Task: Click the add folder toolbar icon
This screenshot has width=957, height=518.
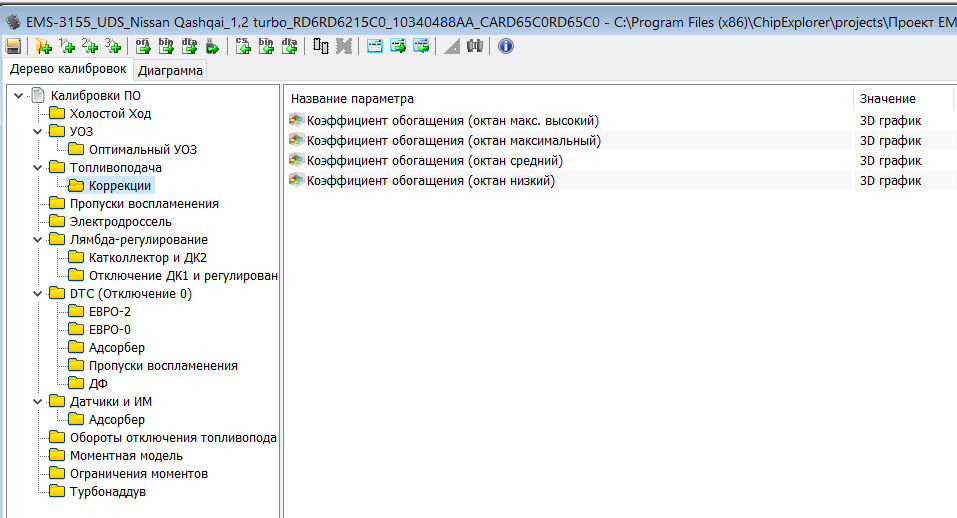Action: [x=43, y=46]
